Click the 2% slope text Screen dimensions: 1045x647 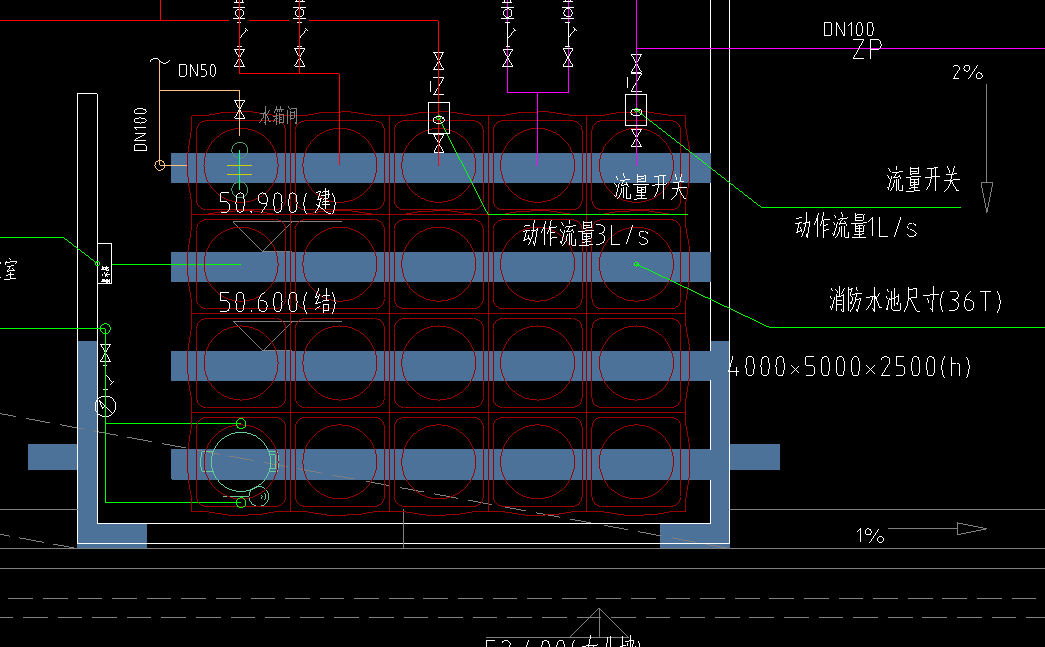pyautogui.click(x=968, y=72)
